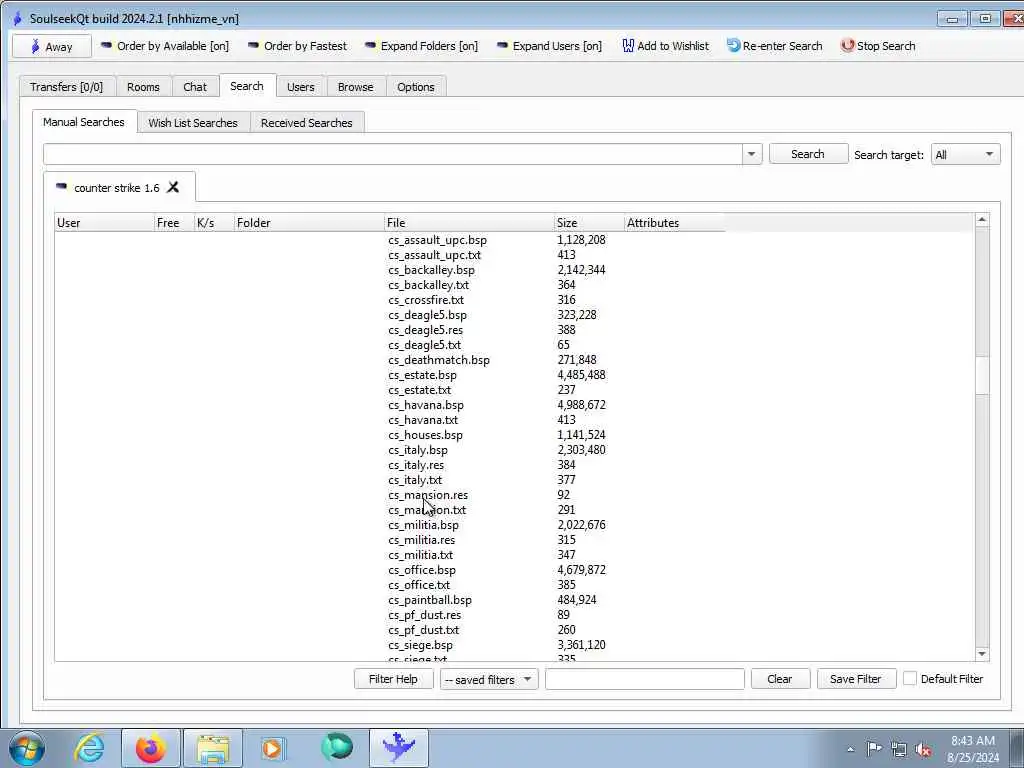
Task: Sort results by Folder column
Action: (x=310, y=223)
